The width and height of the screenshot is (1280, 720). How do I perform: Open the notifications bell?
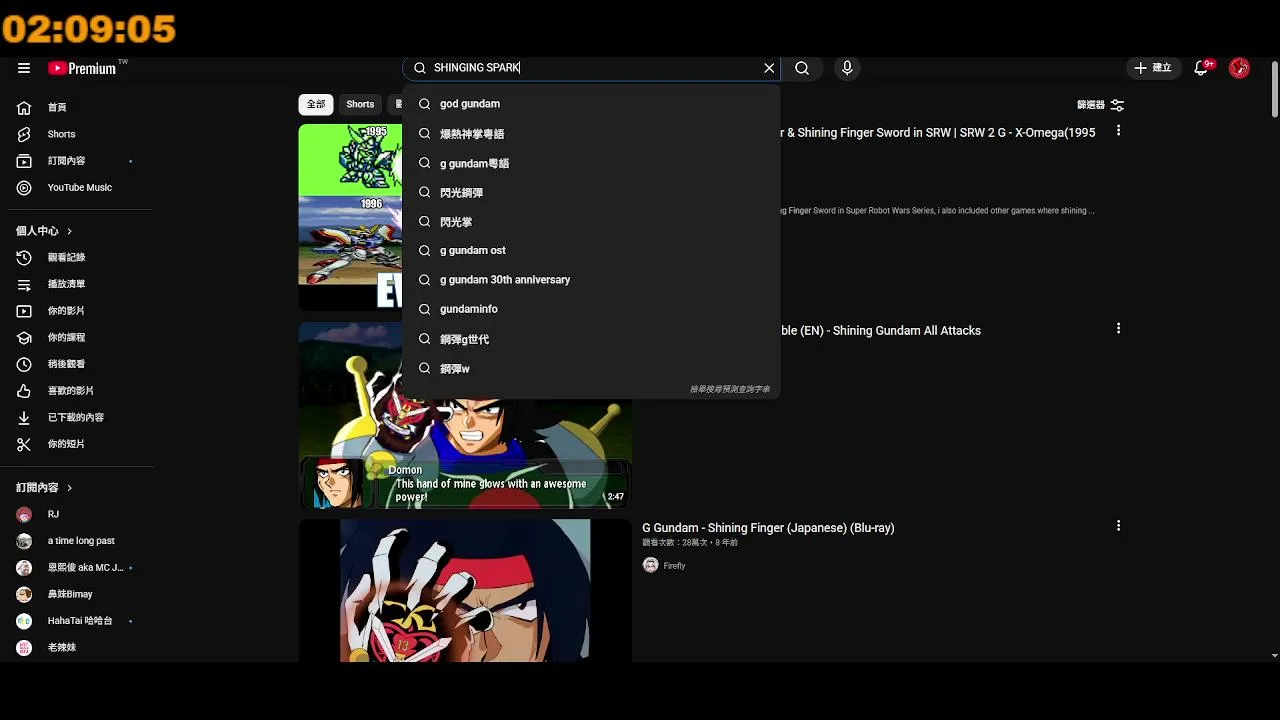pos(1202,68)
